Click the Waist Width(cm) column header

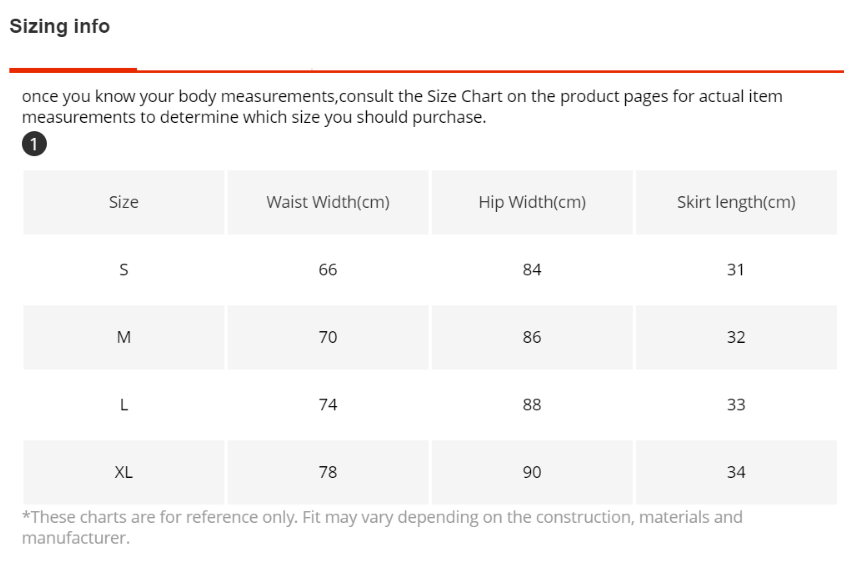[328, 202]
